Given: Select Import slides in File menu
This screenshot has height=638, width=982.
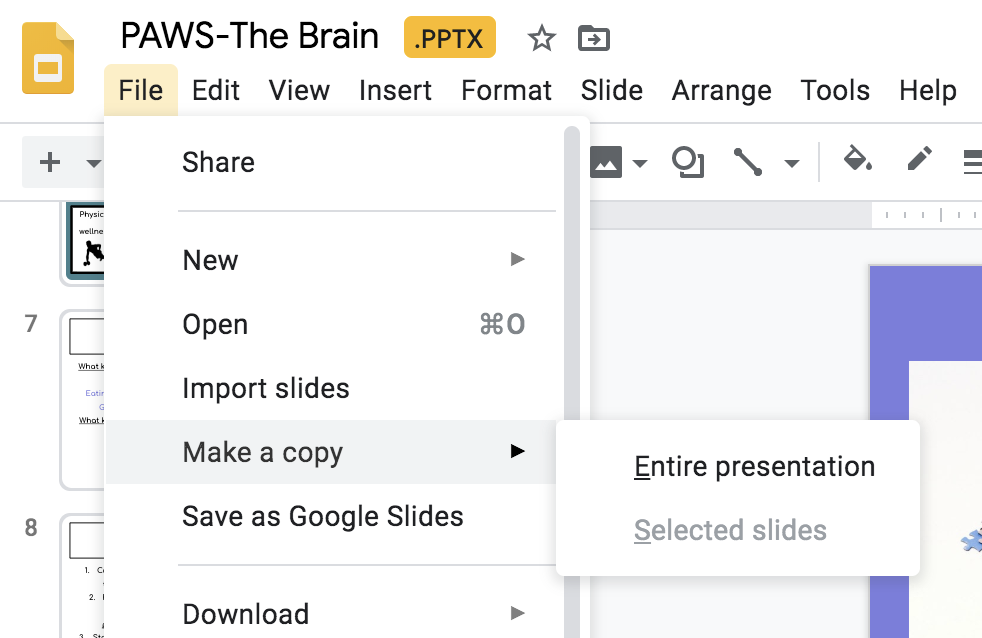Looking at the screenshot, I should [266, 388].
